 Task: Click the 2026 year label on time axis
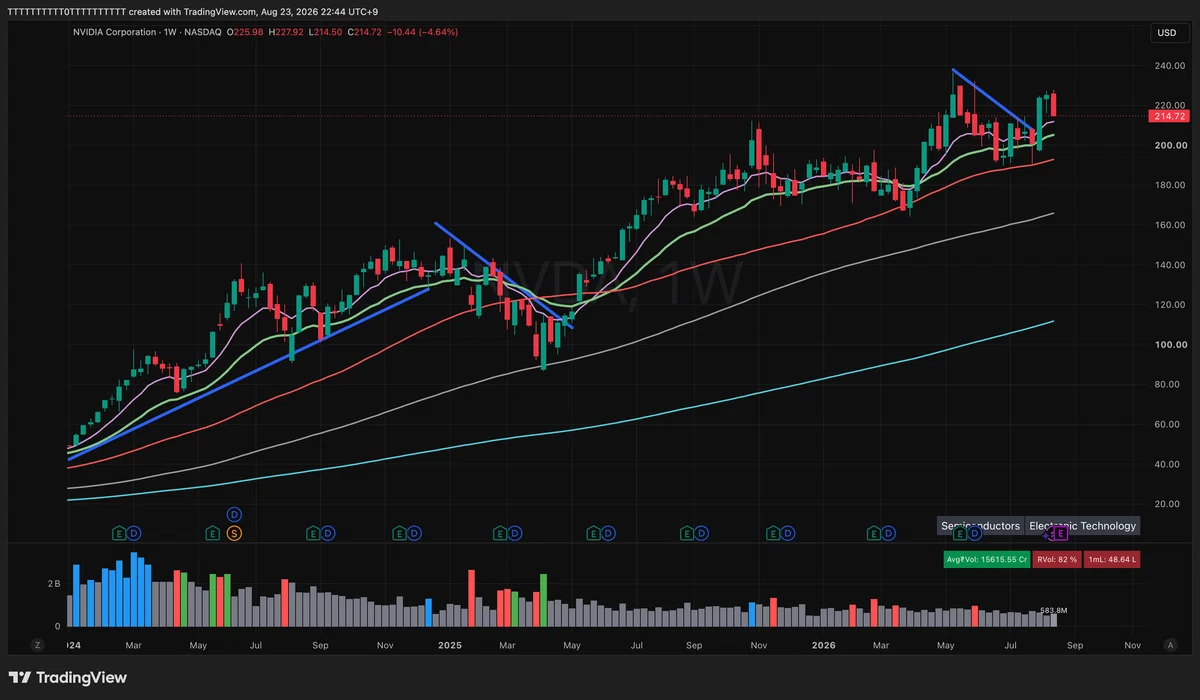821,646
